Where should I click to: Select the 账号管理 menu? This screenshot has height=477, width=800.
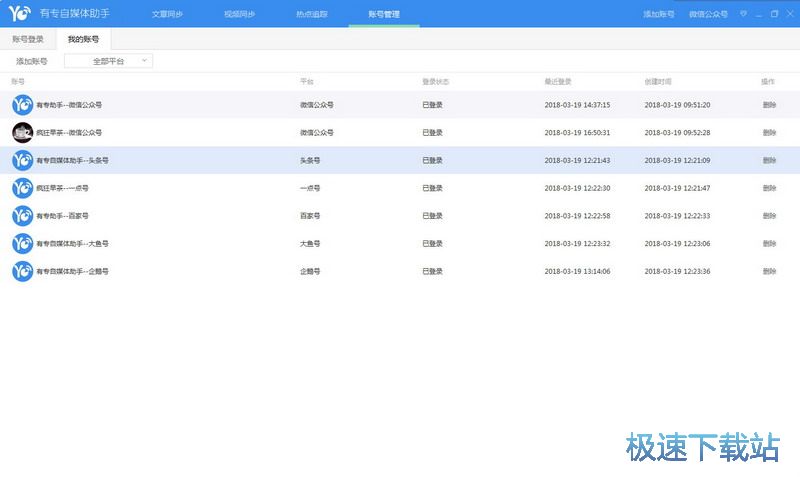coord(384,14)
